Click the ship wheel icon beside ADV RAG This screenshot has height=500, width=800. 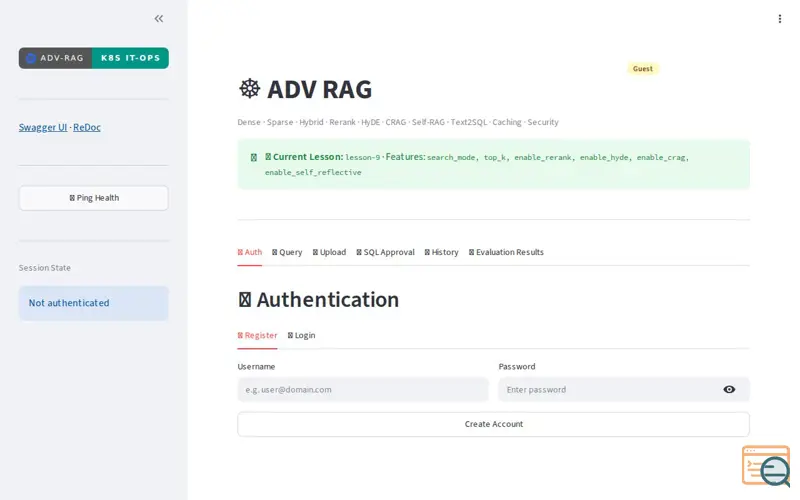point(249,89)
